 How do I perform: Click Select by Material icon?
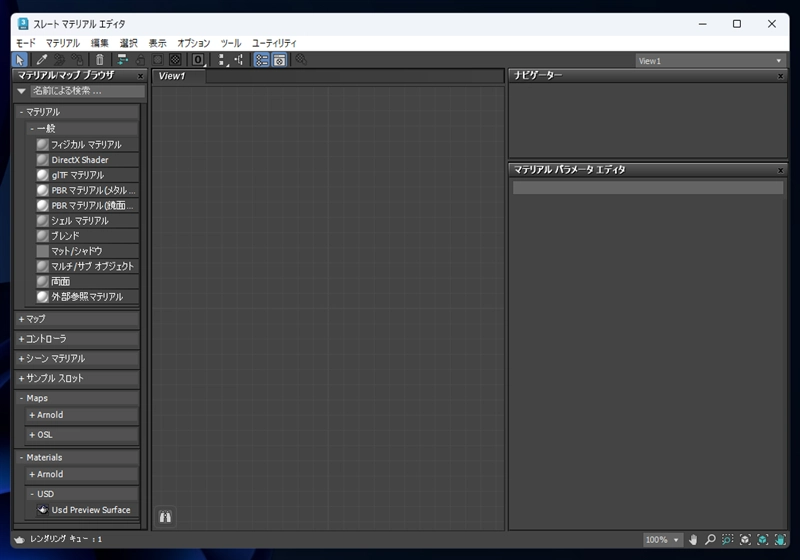pyautogui.click(x=301, y=60)
